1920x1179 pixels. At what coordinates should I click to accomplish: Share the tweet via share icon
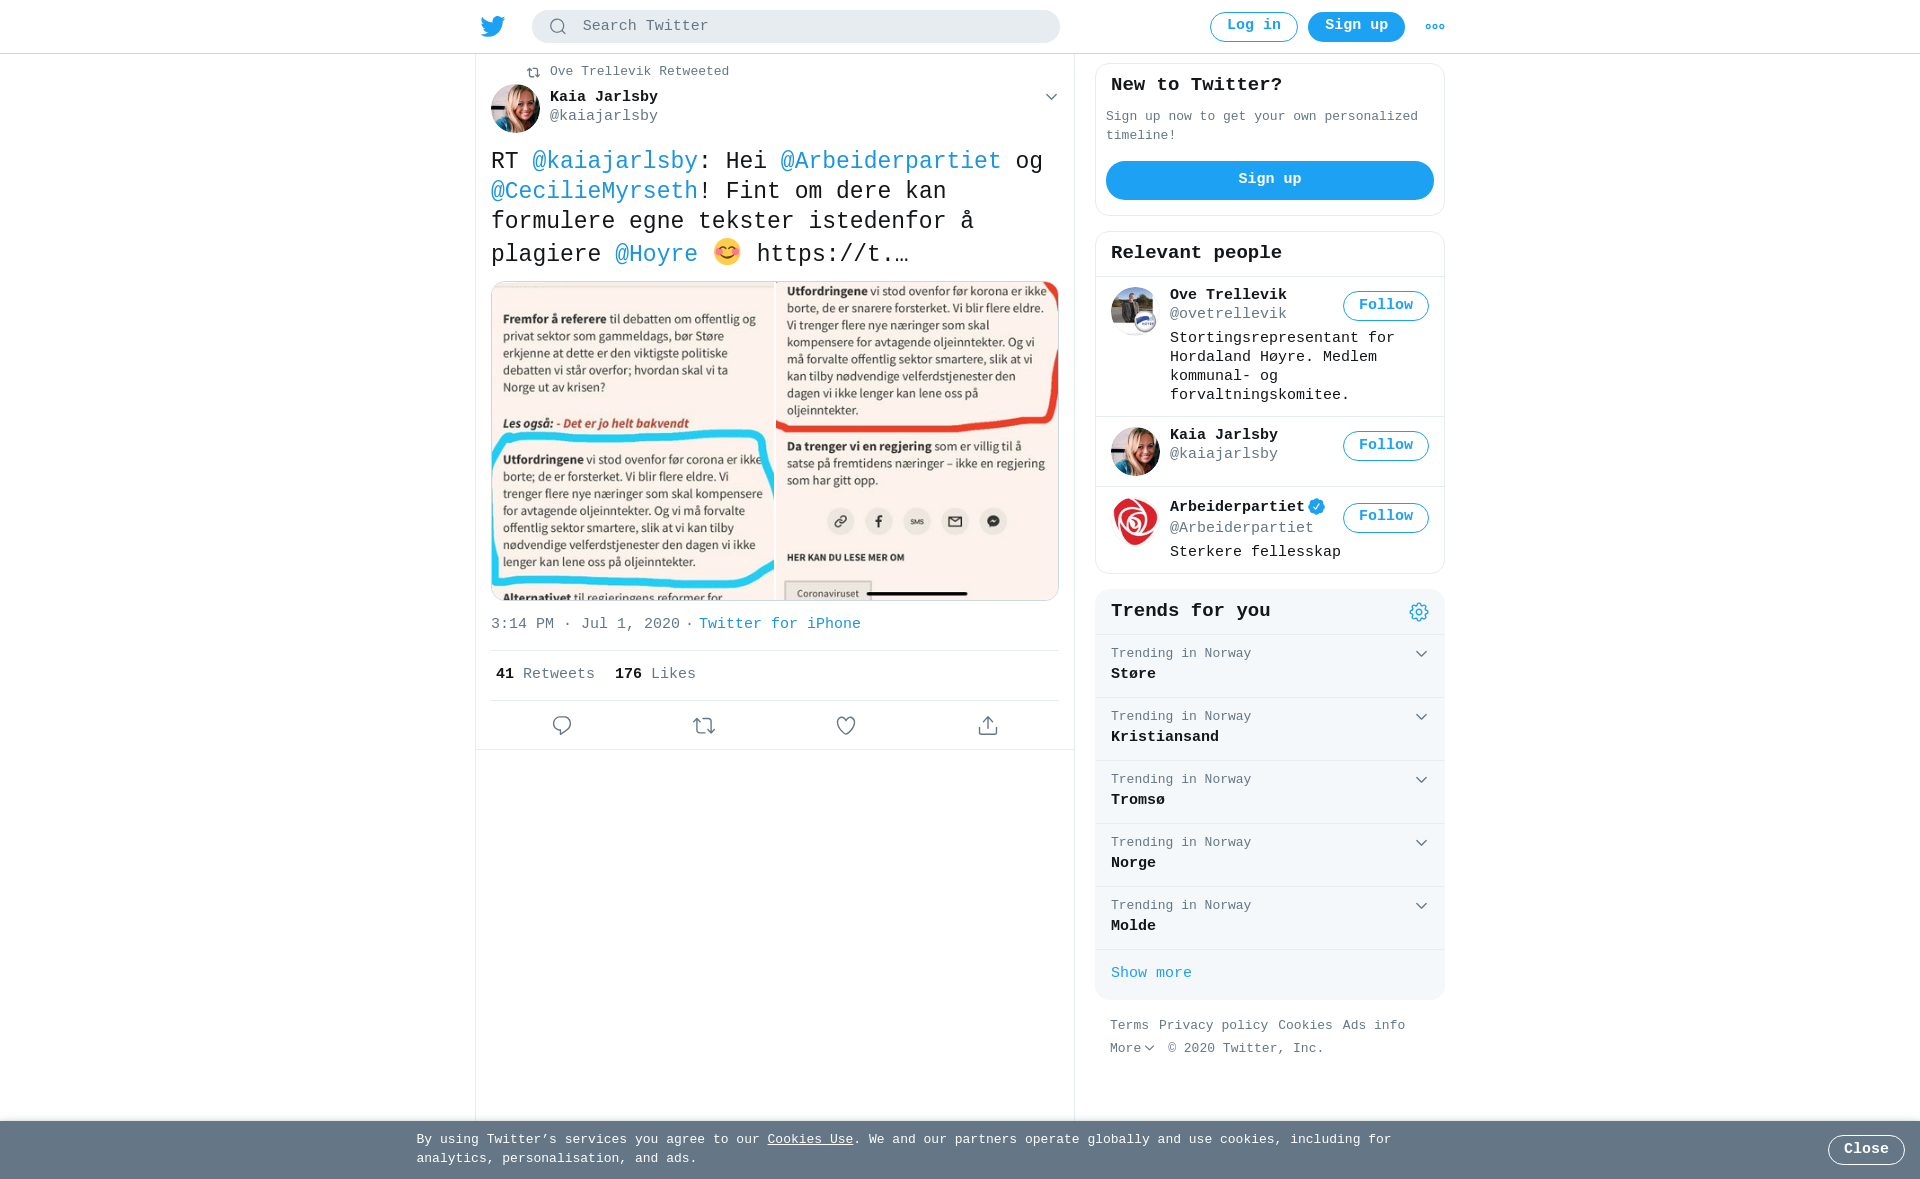(x=988, y=726)
